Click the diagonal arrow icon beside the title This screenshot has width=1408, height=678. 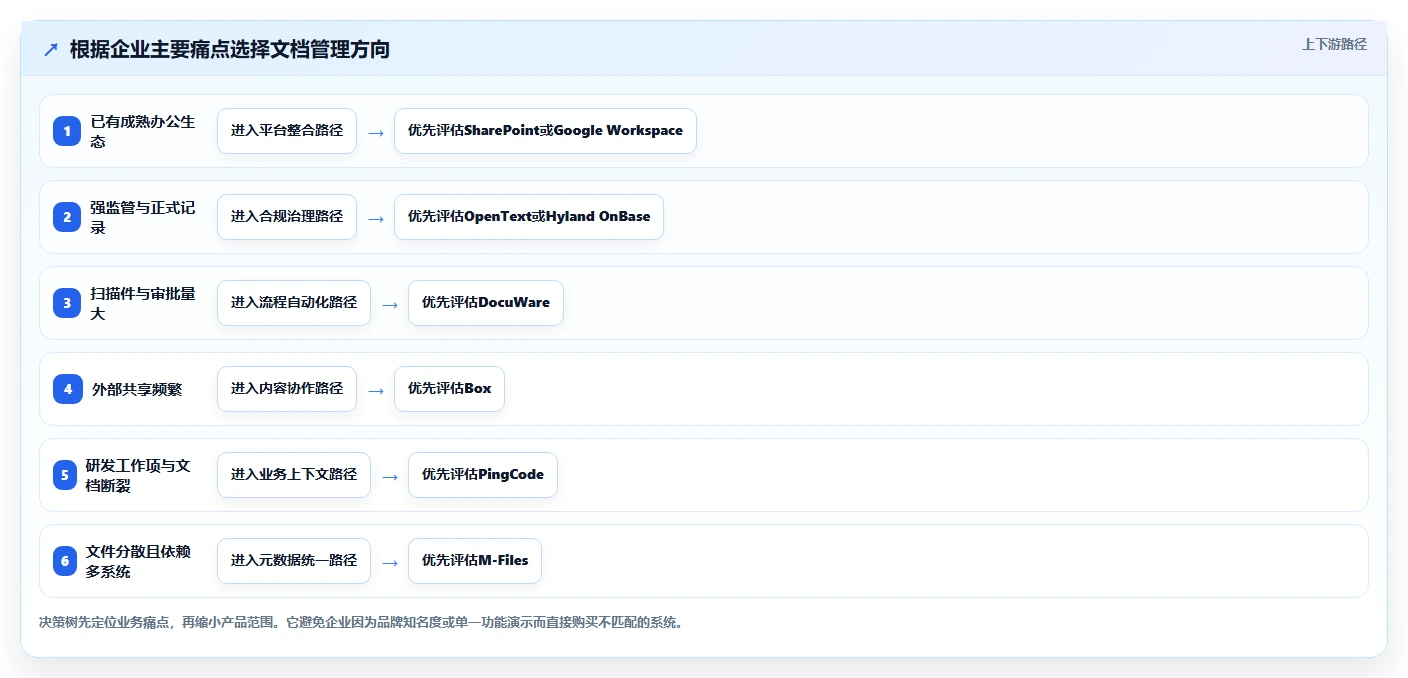click(x=51, y=50)
